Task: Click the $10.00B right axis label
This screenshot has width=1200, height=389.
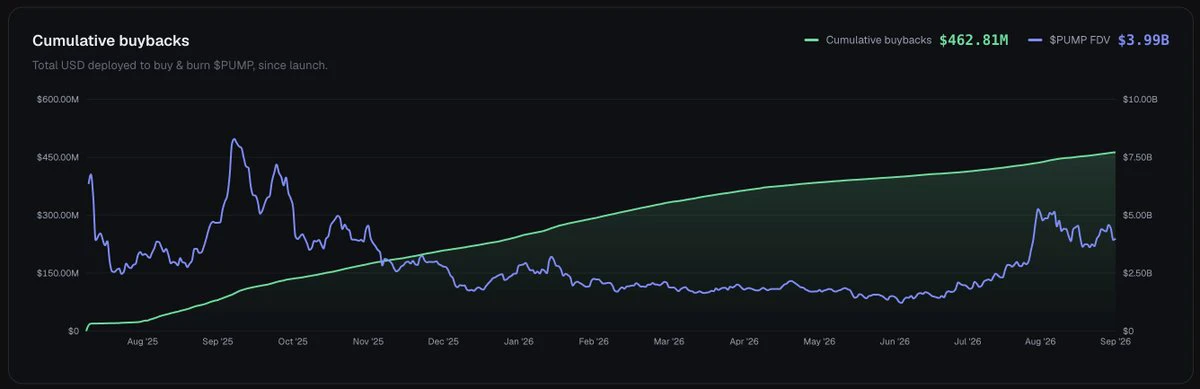Action: (1140, 100)
